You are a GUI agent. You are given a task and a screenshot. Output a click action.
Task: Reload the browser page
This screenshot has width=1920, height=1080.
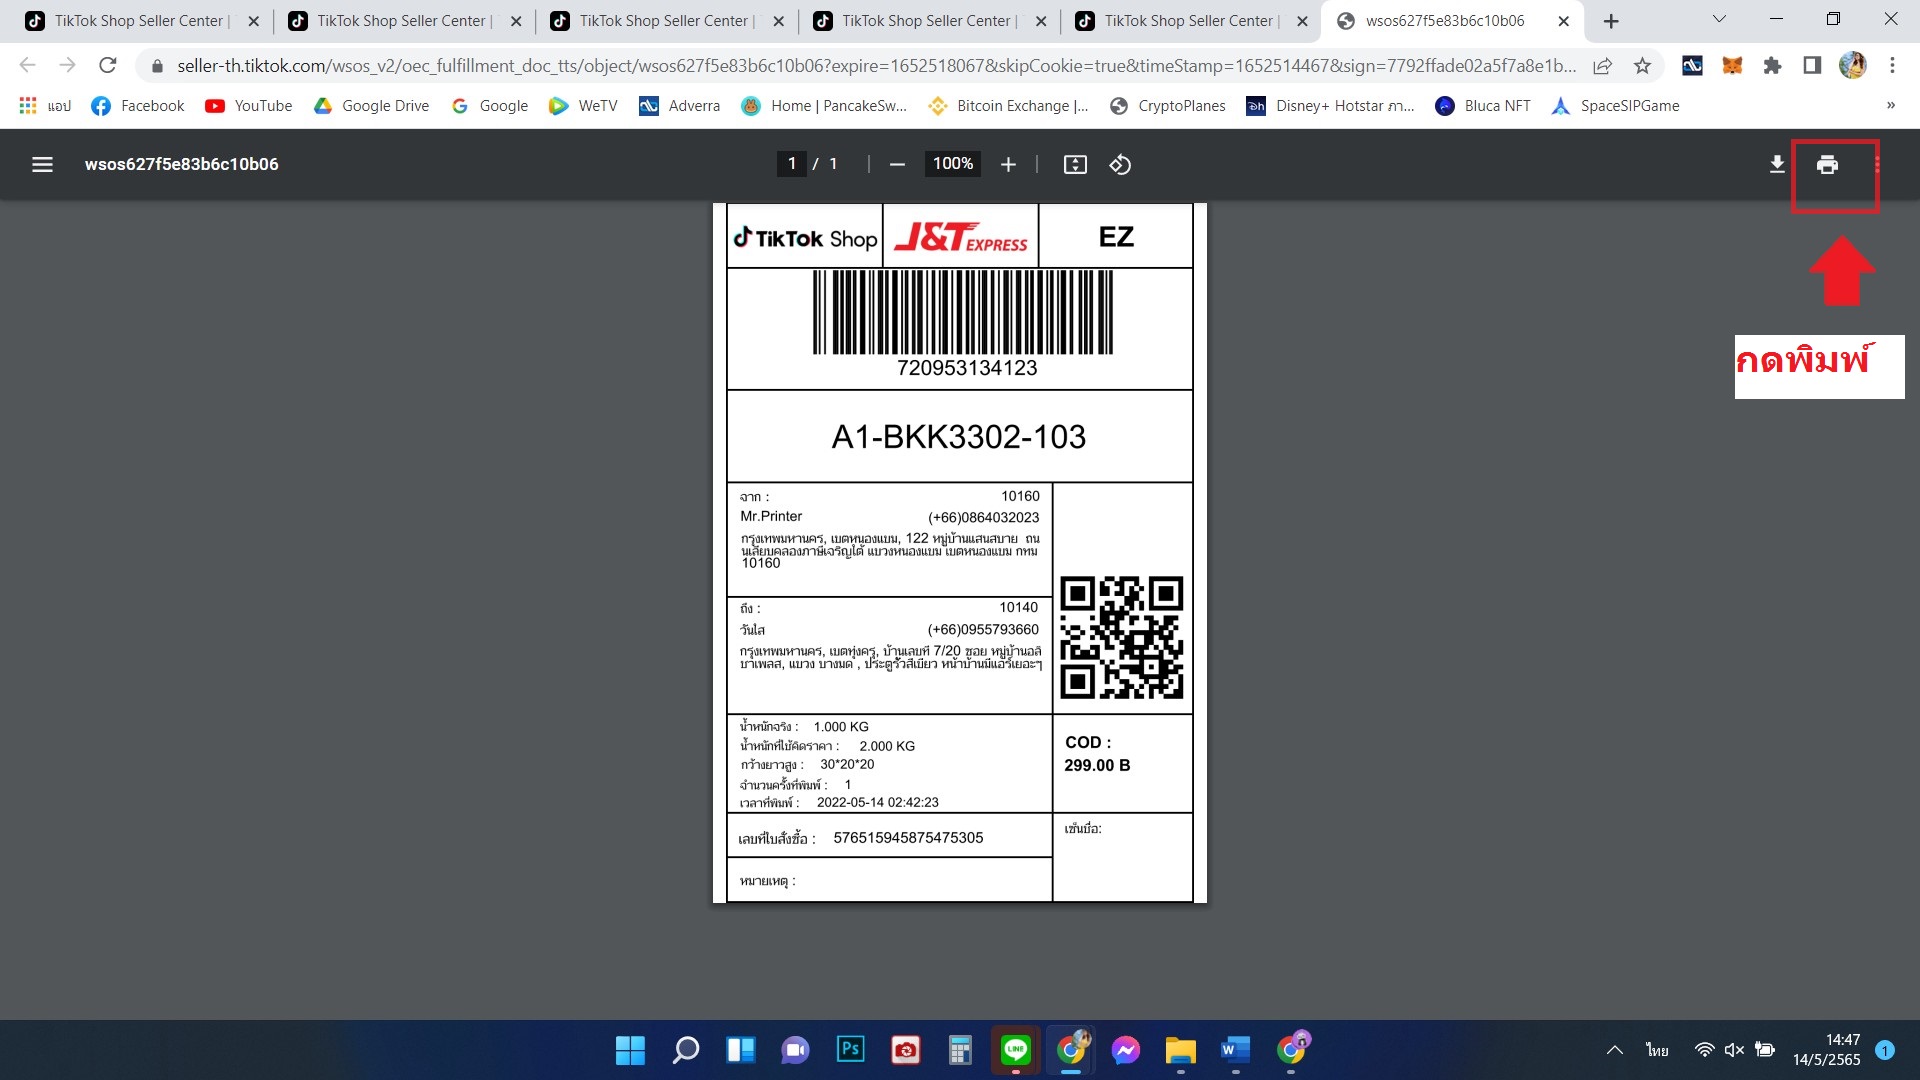tap(107, 65)
